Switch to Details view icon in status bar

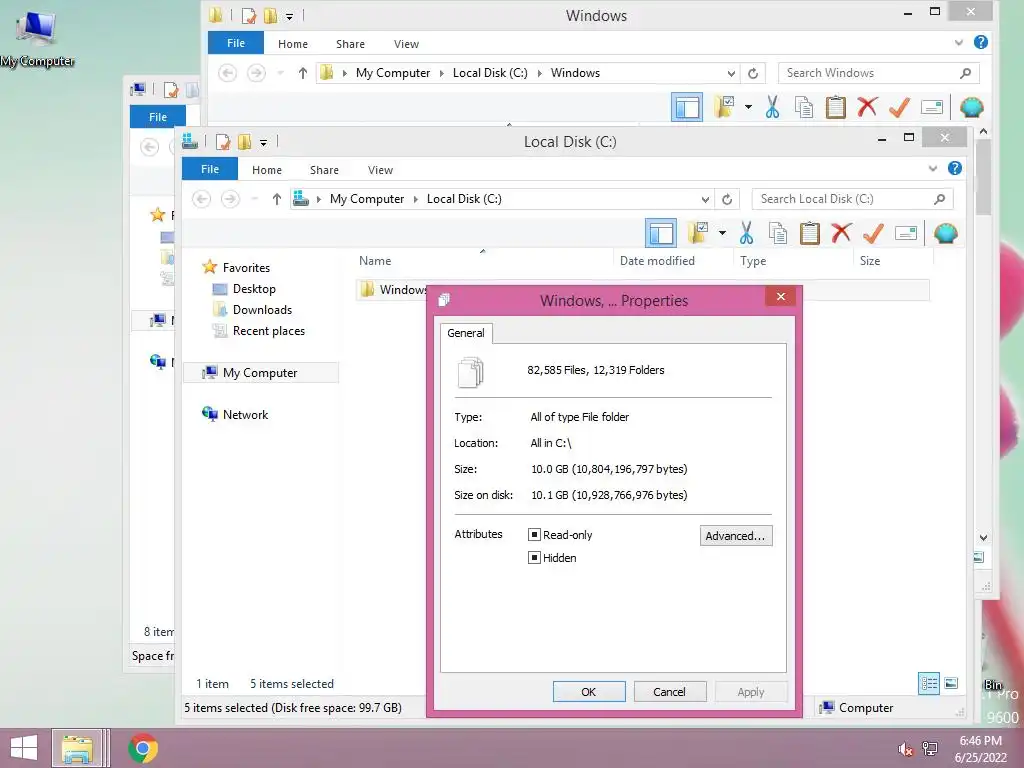(x=929, y=684)
